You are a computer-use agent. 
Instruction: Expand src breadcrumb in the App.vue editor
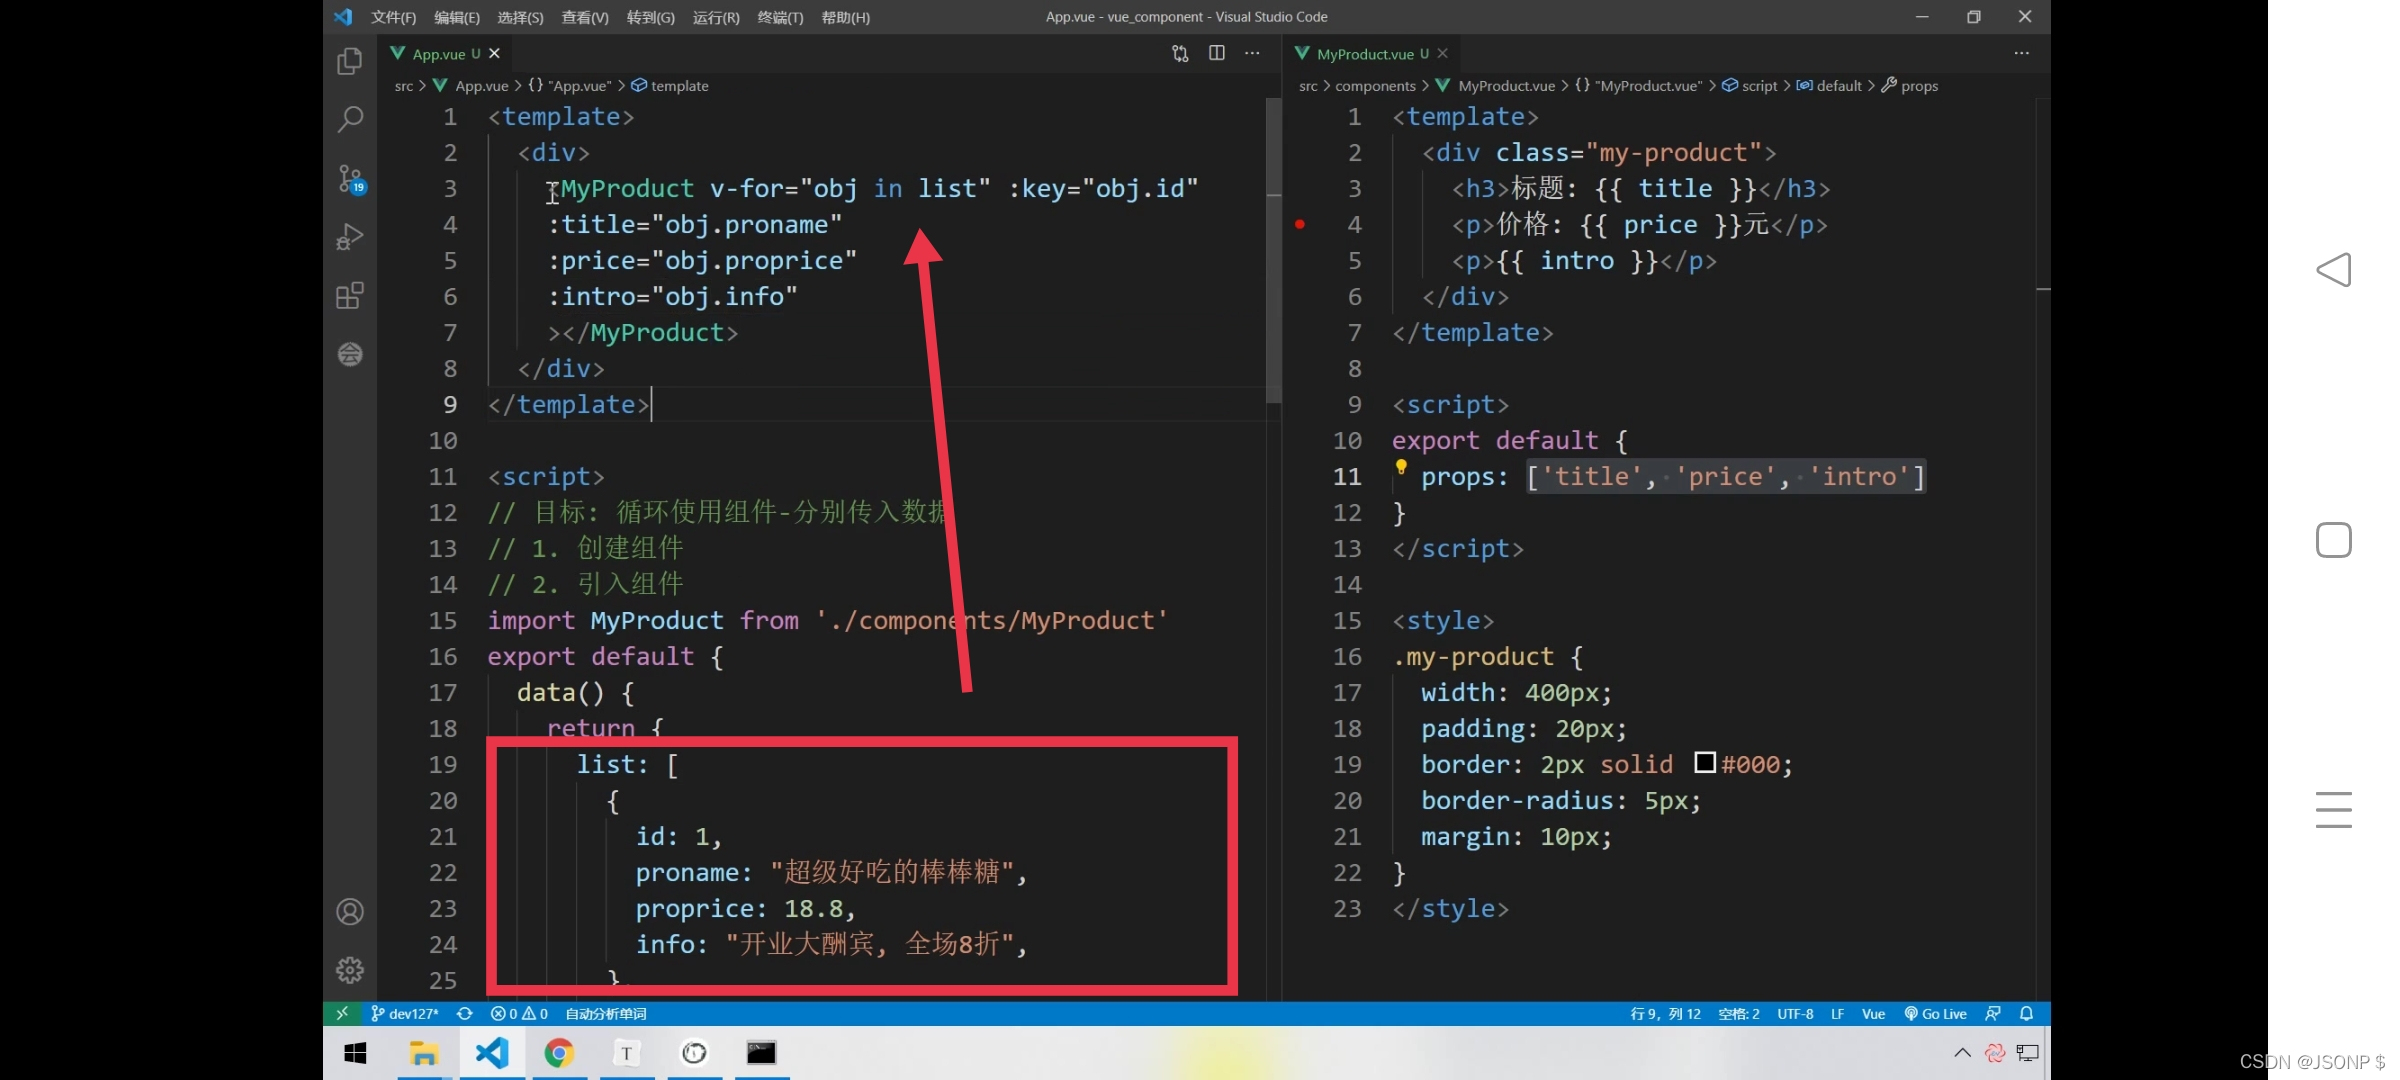404,86
